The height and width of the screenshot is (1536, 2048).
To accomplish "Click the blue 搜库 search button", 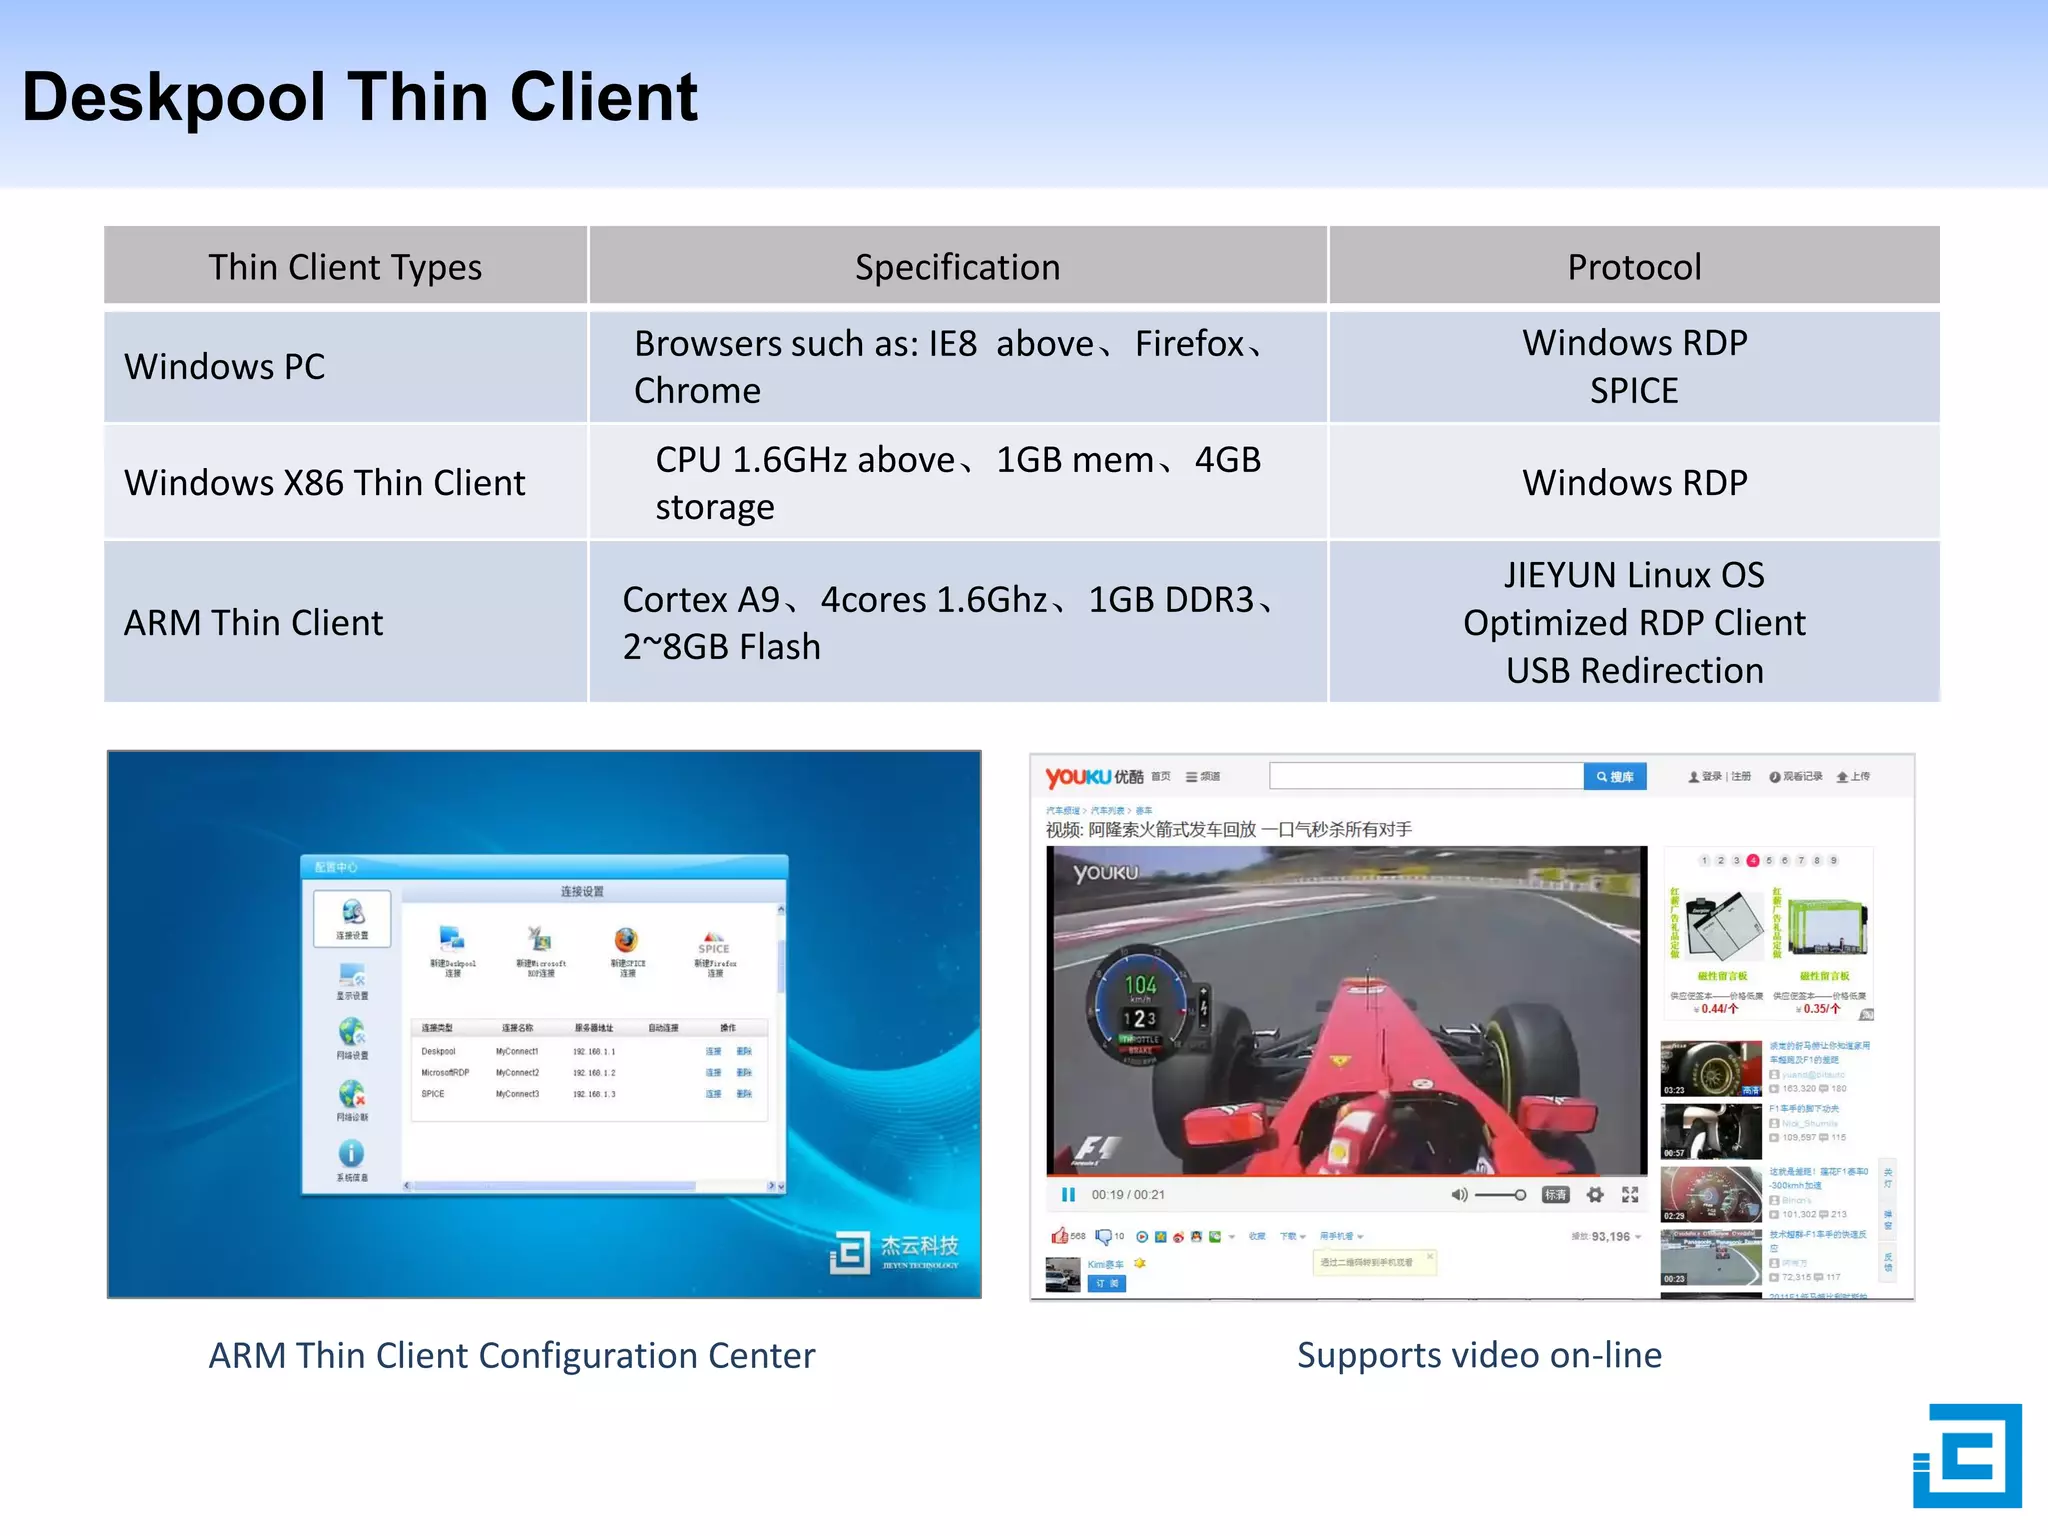I will click(1614, 776).
